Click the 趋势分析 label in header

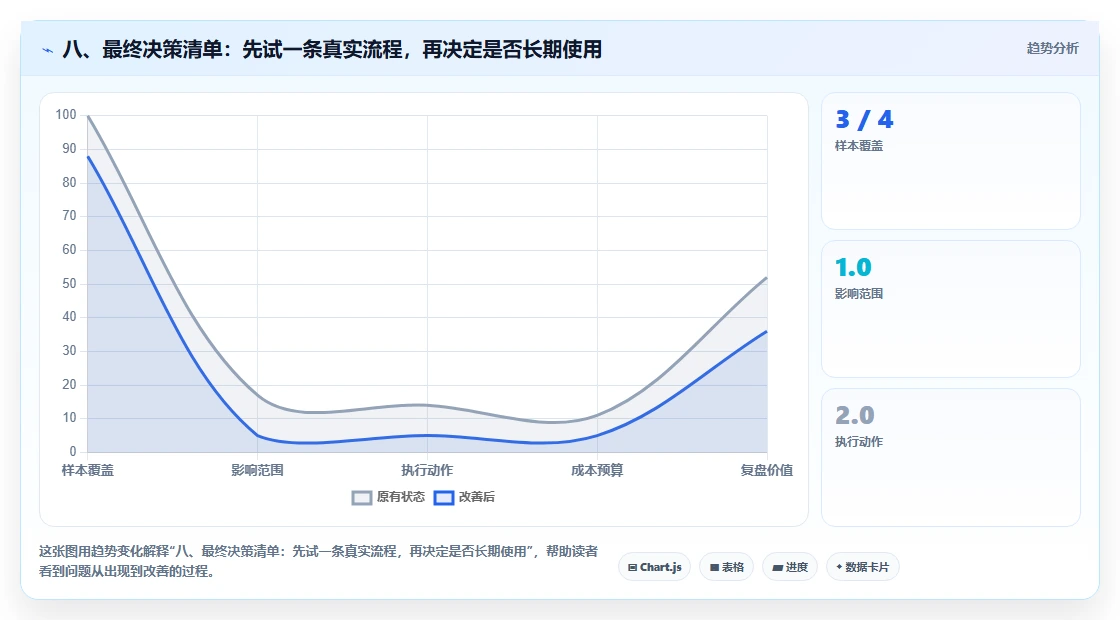(x=1052, y=49)
